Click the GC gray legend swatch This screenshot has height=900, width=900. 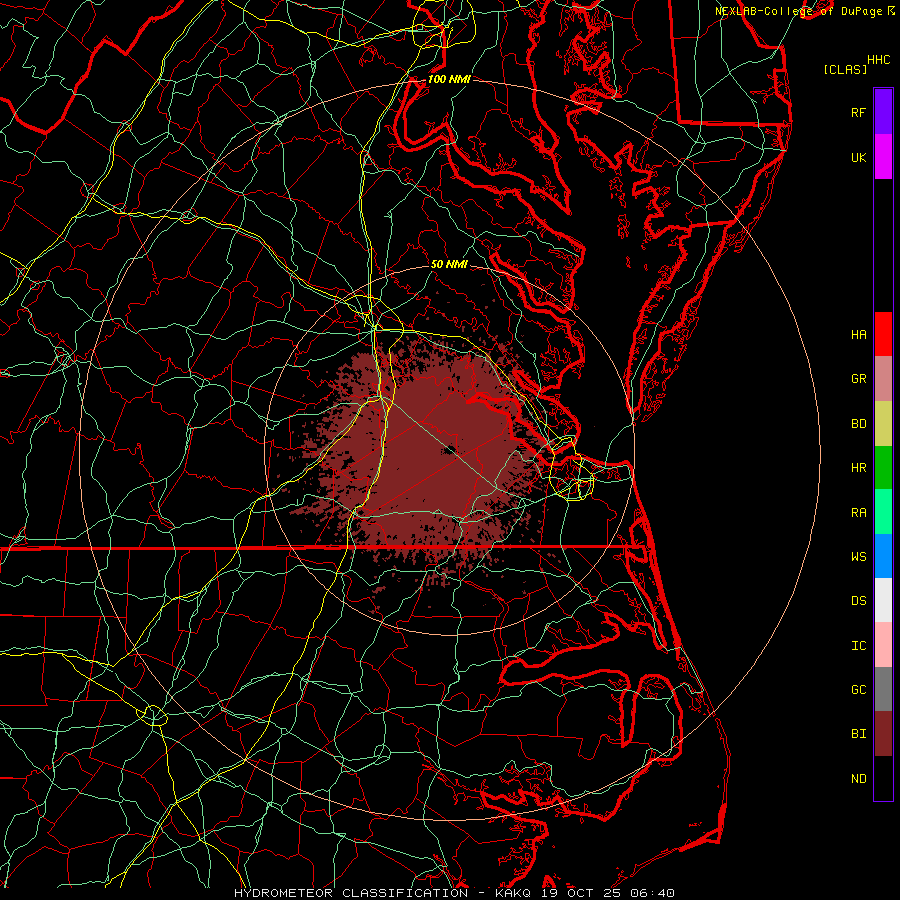(x=883, y=689)
